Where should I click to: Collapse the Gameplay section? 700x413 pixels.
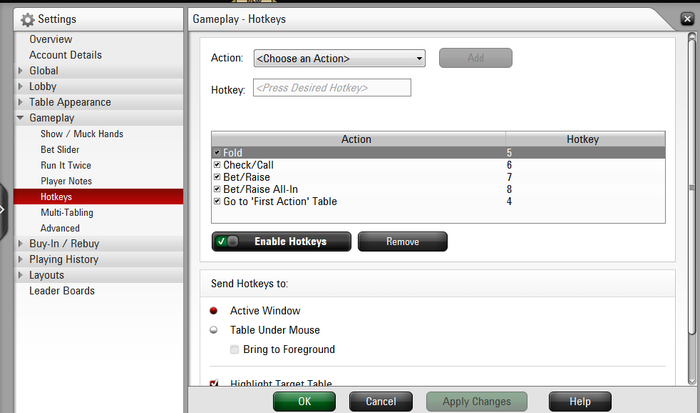coord(21,118)
